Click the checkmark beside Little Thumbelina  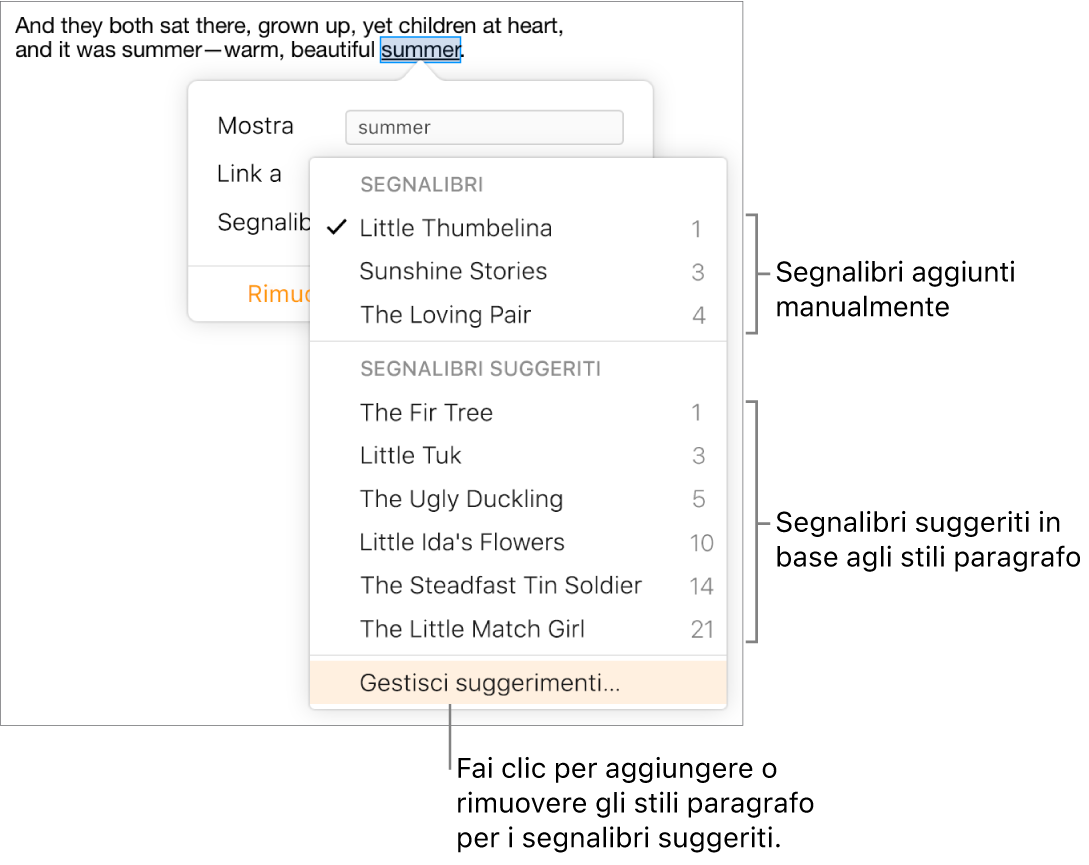click(337, 228)
